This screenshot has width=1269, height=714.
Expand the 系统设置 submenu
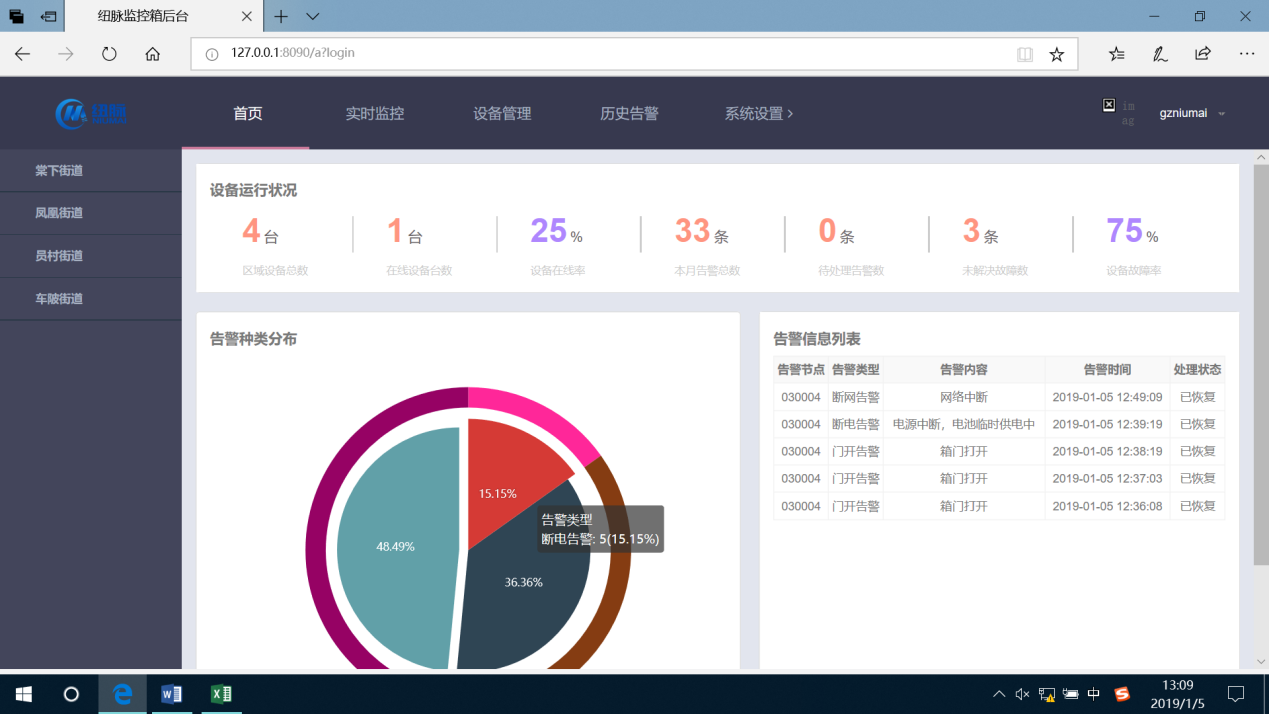[x=757, y=114]
